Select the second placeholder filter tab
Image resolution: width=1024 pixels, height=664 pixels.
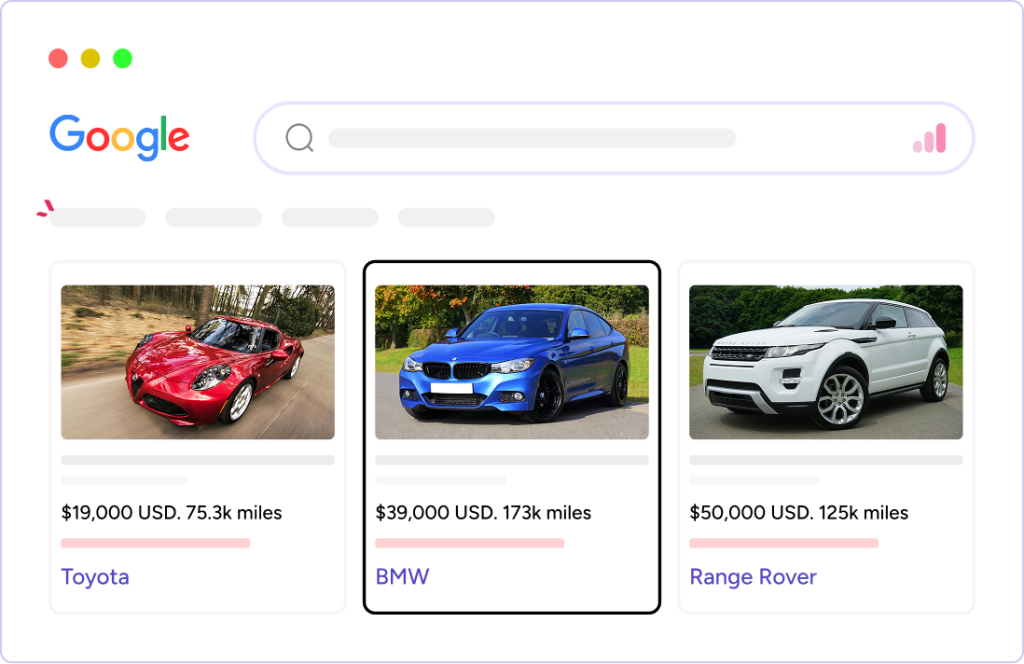(213, 217)
